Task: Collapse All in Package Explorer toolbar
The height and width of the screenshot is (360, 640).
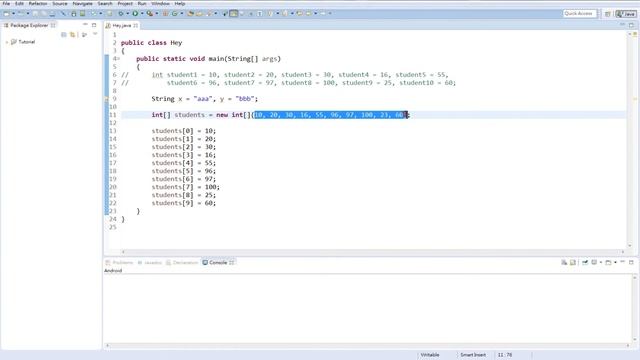Action: coord(64,35)
